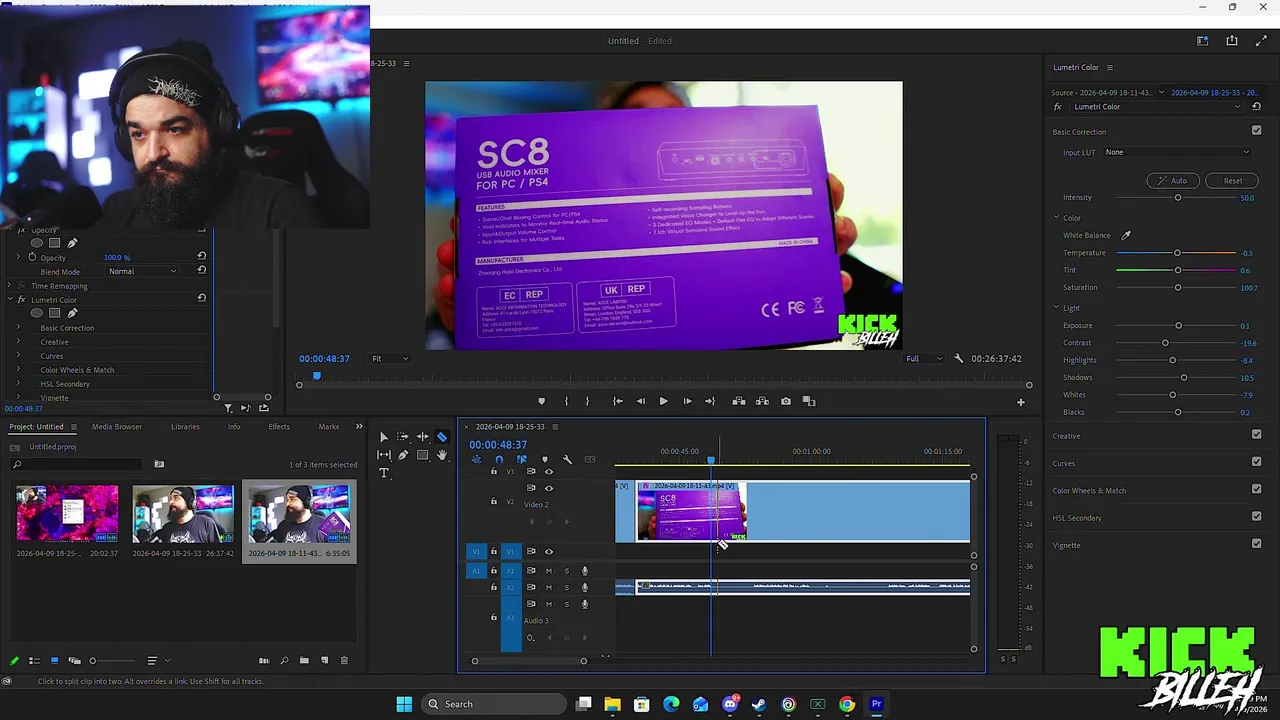Click Reset button in Lumetri
This screenshot has height=720, width=1280.
1232,181
